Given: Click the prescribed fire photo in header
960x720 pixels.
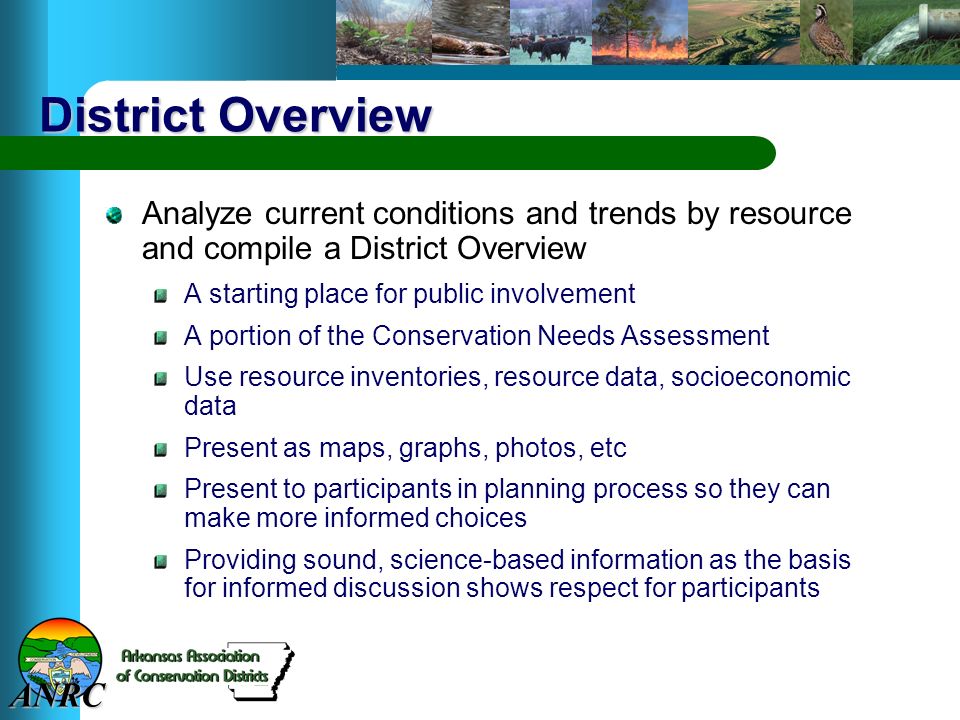Looking at the screenshot, I should pyautogui.click(x=640, y=32).
